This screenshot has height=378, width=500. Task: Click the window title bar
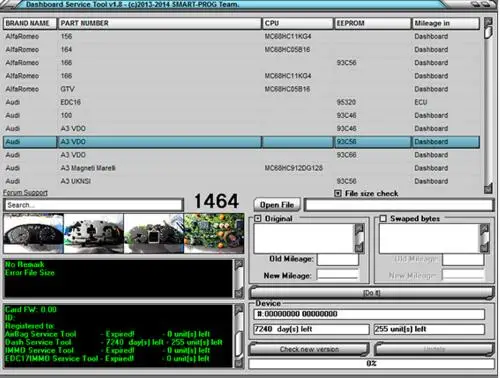(233, 5)
